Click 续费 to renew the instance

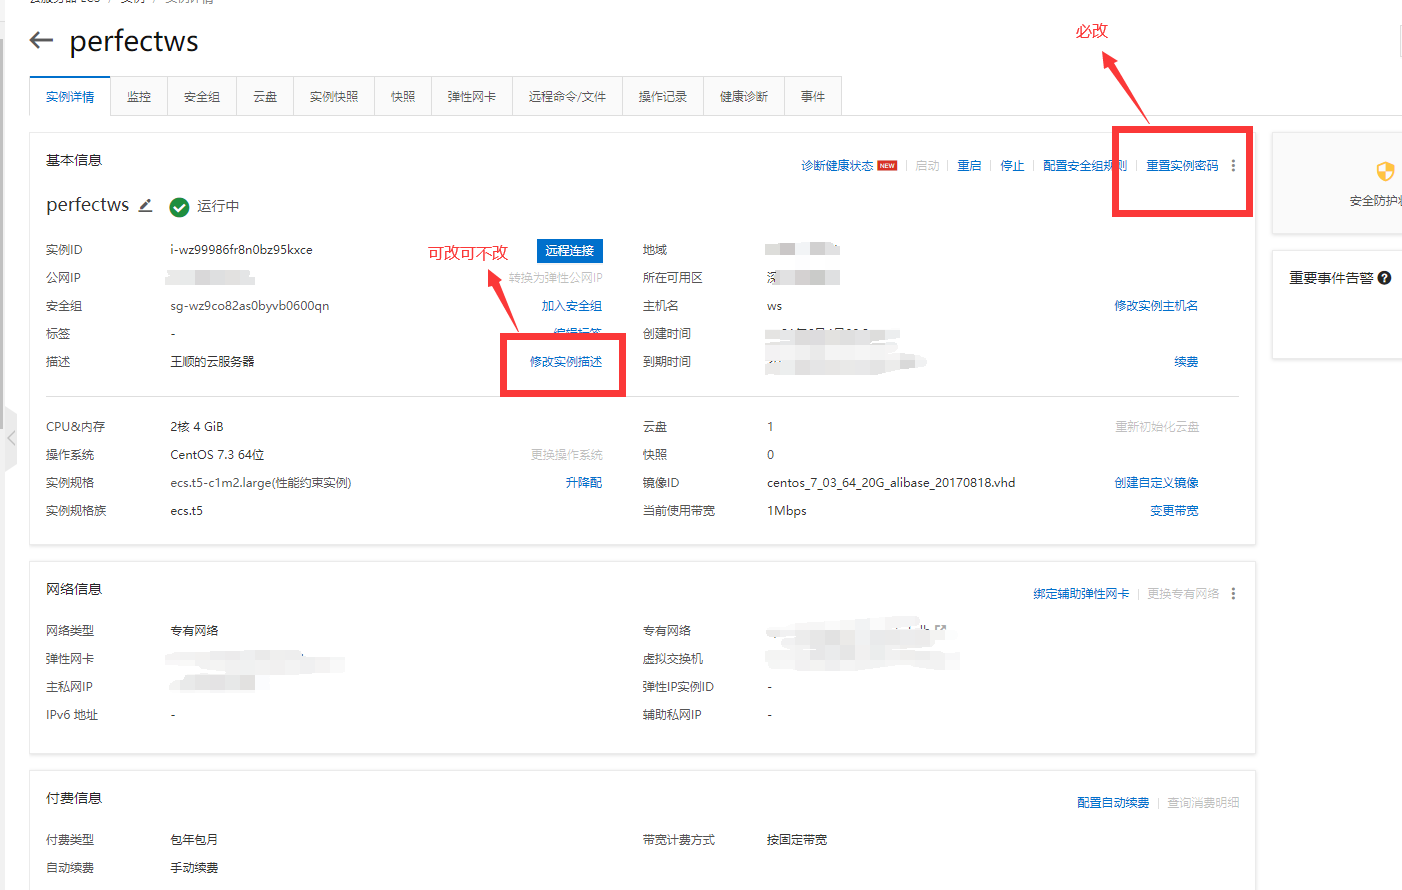[x=1186, y=361]
